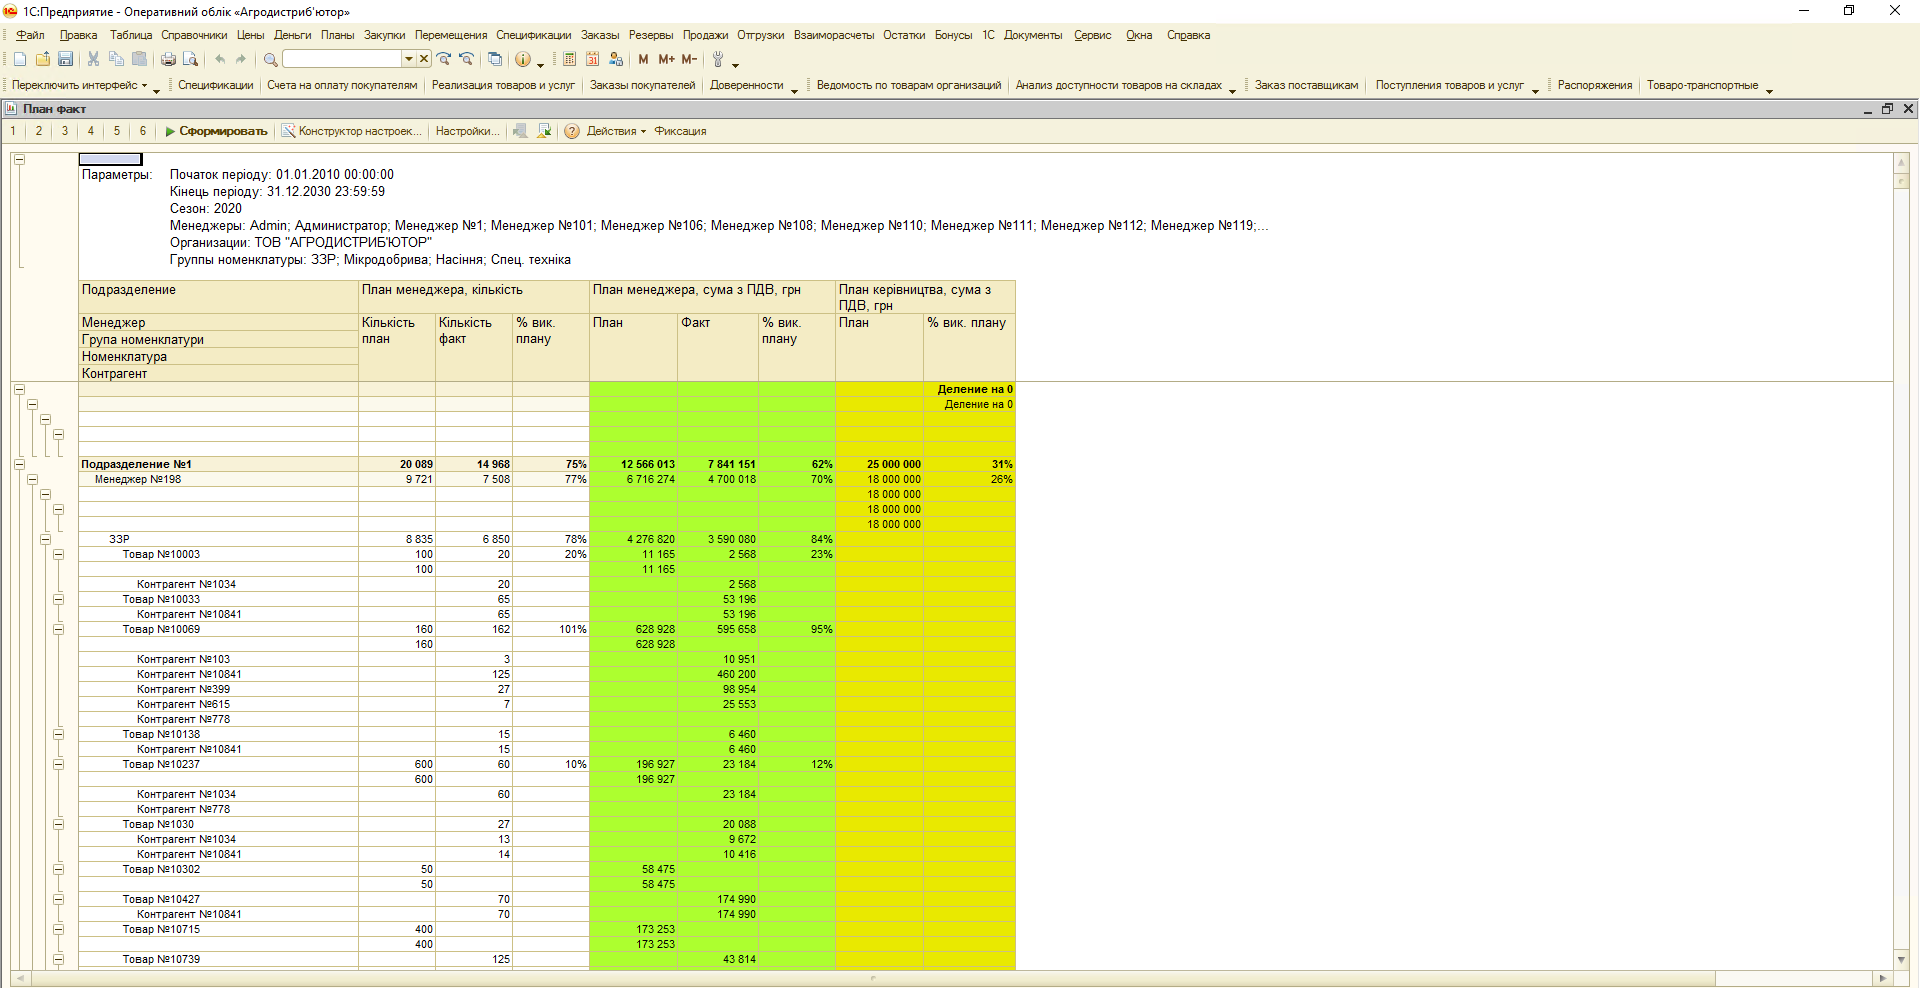Open the calculator tool icon
Image resolution: width=1920 pixels, height=988 pixels.
(x=569, y=60)
